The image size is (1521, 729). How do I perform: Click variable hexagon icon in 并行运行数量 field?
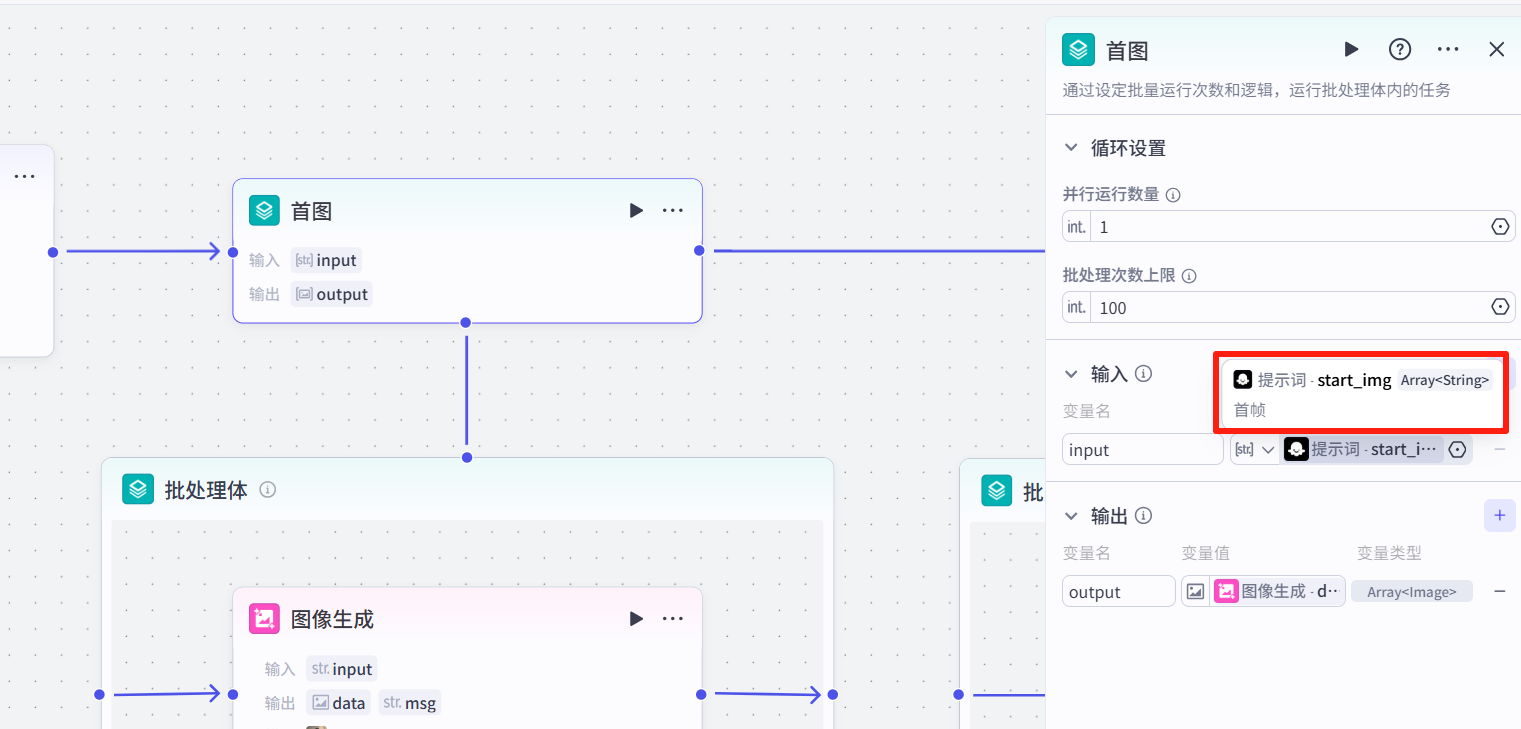pyautogui.click(x=1500, y=227)
